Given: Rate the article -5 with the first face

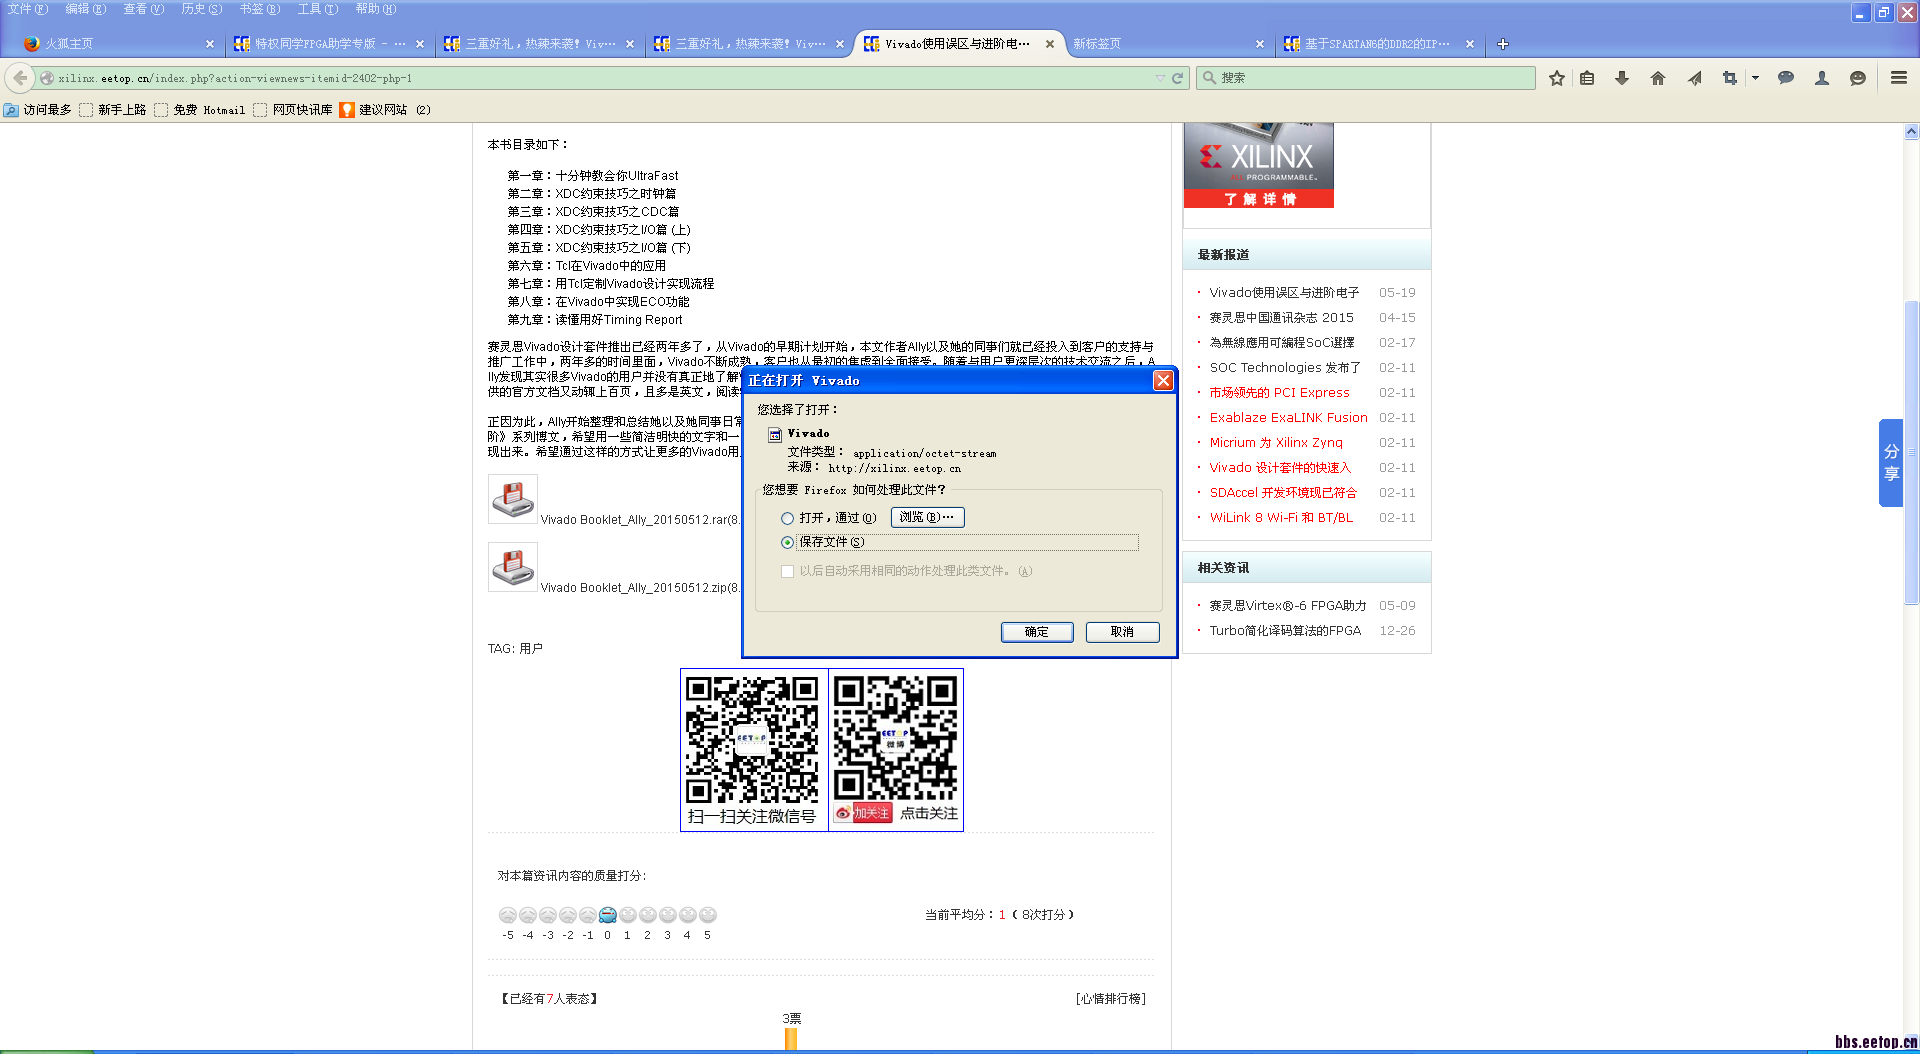Looking at the screenshot, I should pos(508,915).
